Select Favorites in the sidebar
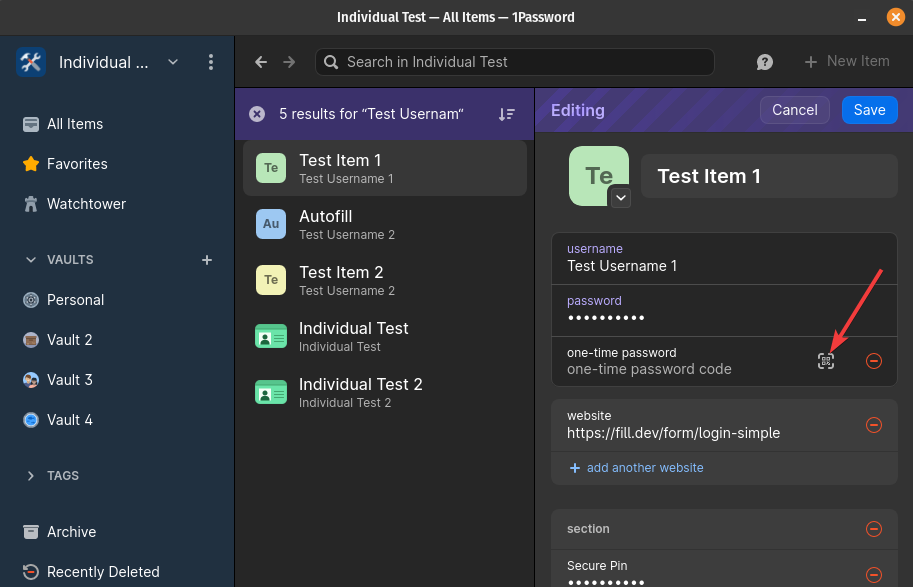The image size is (913, 587). (x=77, y=164)
